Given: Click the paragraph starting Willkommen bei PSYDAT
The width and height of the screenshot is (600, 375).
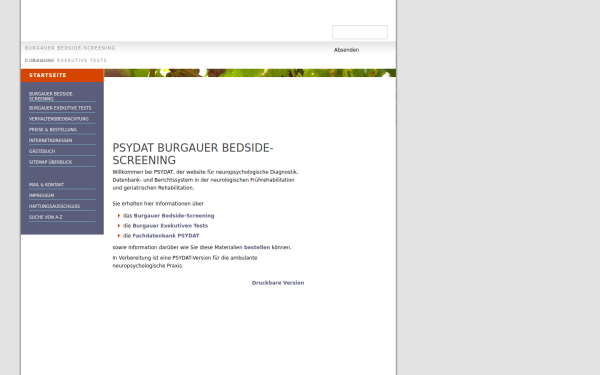Looking at the screenshot, I should coord(205,180).
